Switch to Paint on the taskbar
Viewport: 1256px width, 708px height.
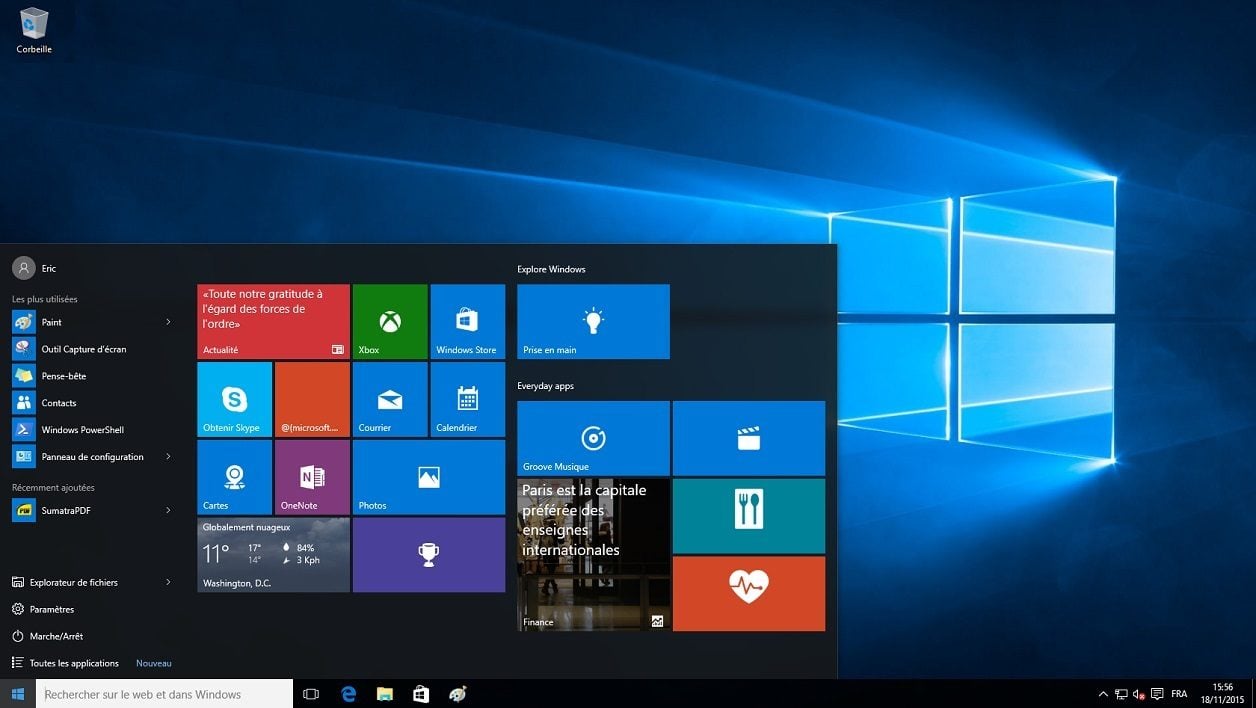click(x=458, y=694)
